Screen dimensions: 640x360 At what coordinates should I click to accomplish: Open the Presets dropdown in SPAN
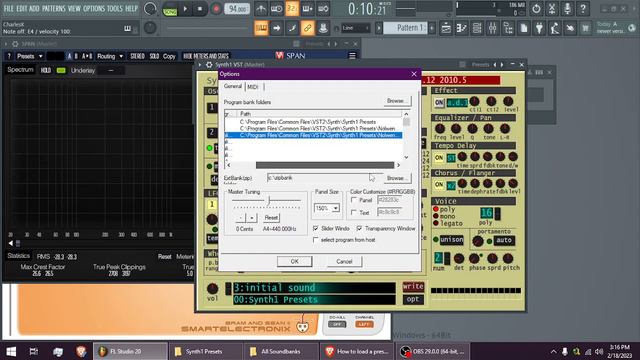pos(29,56)
